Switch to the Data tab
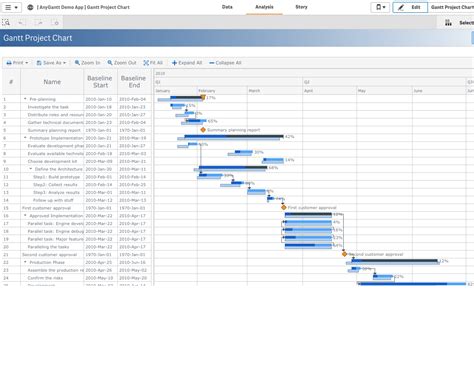Viewport: 474px width, 379px height. click(x=227, y=7)
